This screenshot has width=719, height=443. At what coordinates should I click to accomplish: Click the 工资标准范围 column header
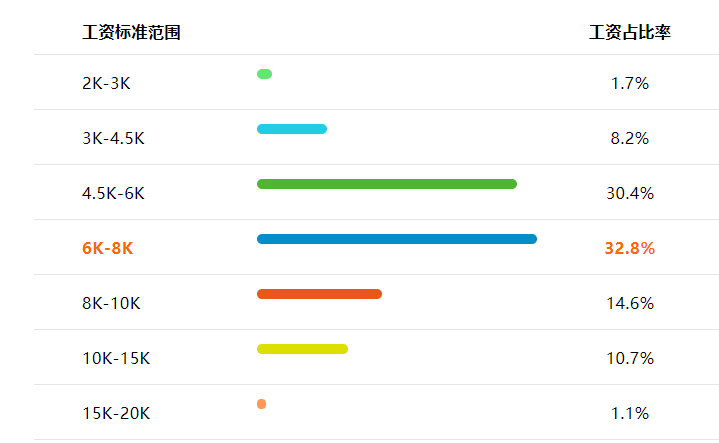point(131,33)
